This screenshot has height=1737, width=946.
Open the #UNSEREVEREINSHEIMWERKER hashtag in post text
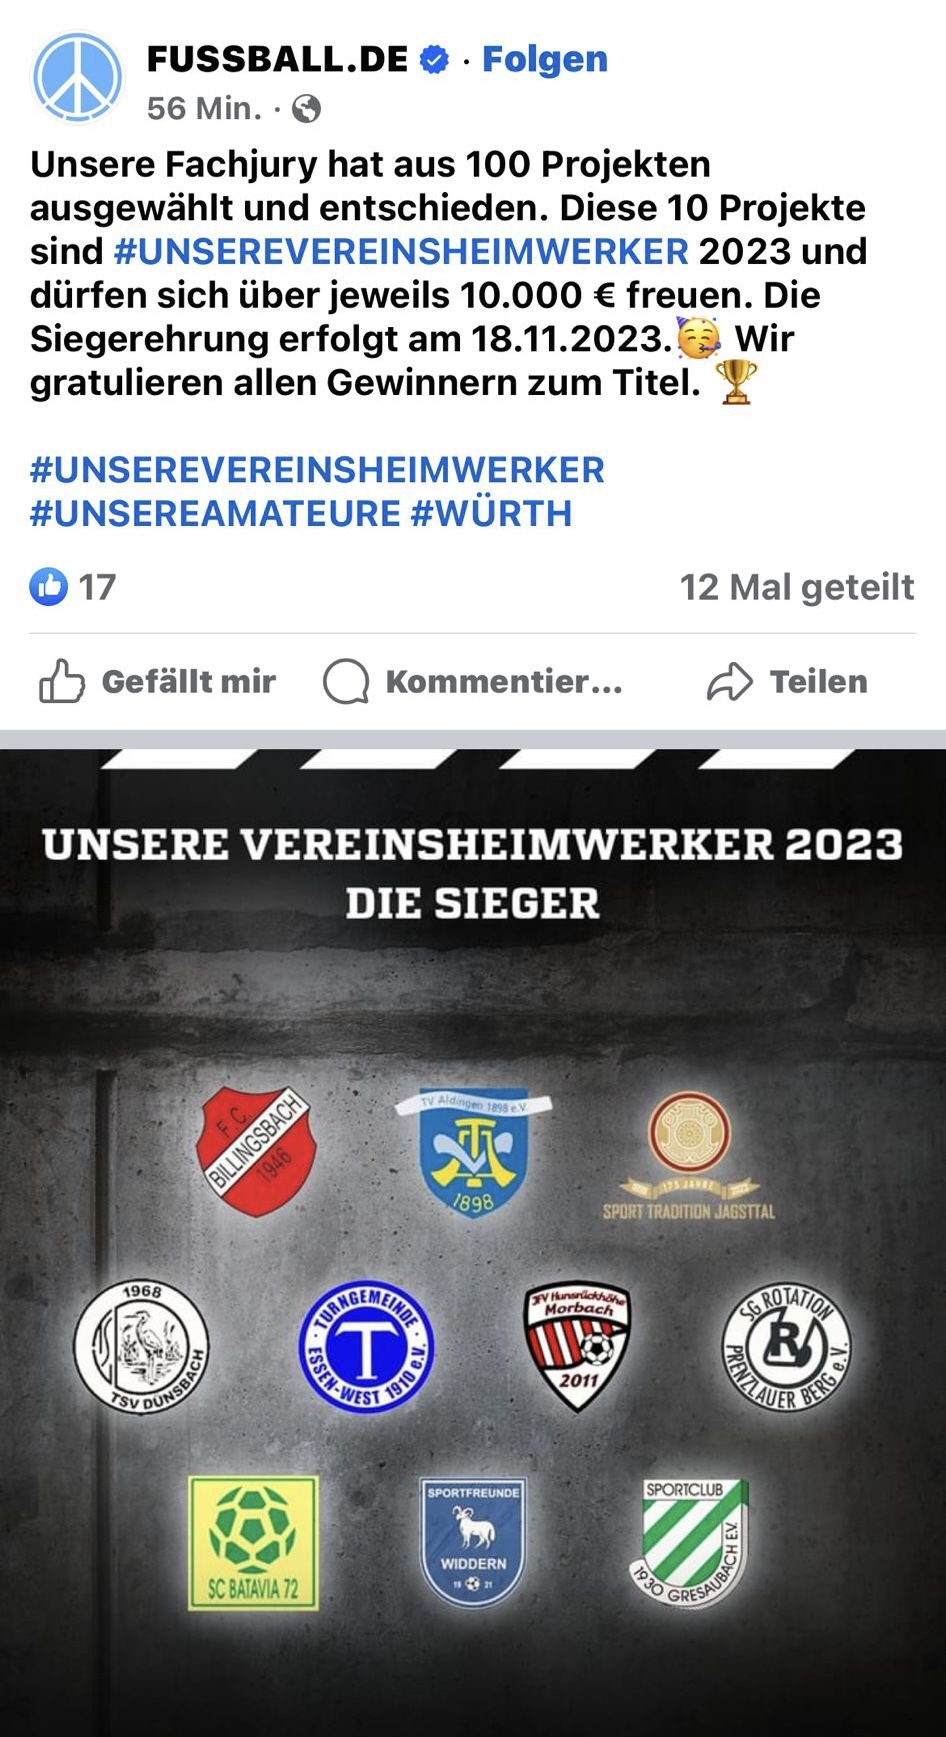[x=401, y=251]
